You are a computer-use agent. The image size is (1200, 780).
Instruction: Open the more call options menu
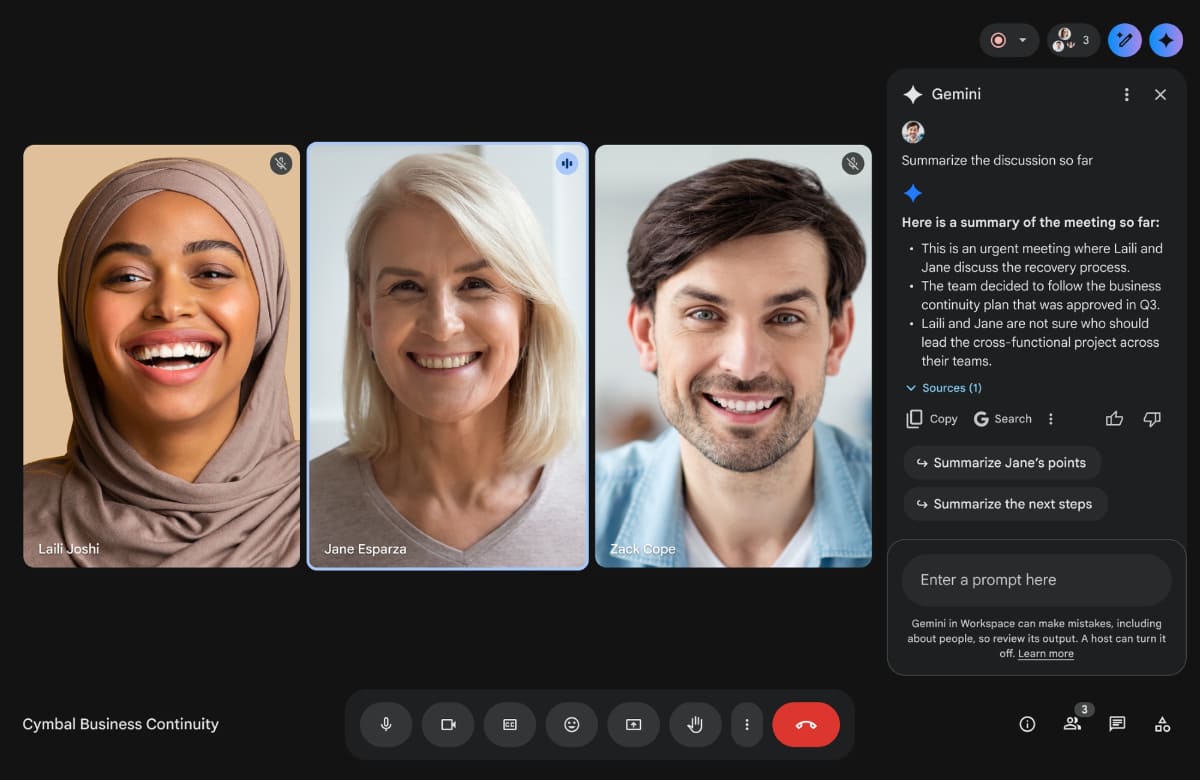click(747, 724)
